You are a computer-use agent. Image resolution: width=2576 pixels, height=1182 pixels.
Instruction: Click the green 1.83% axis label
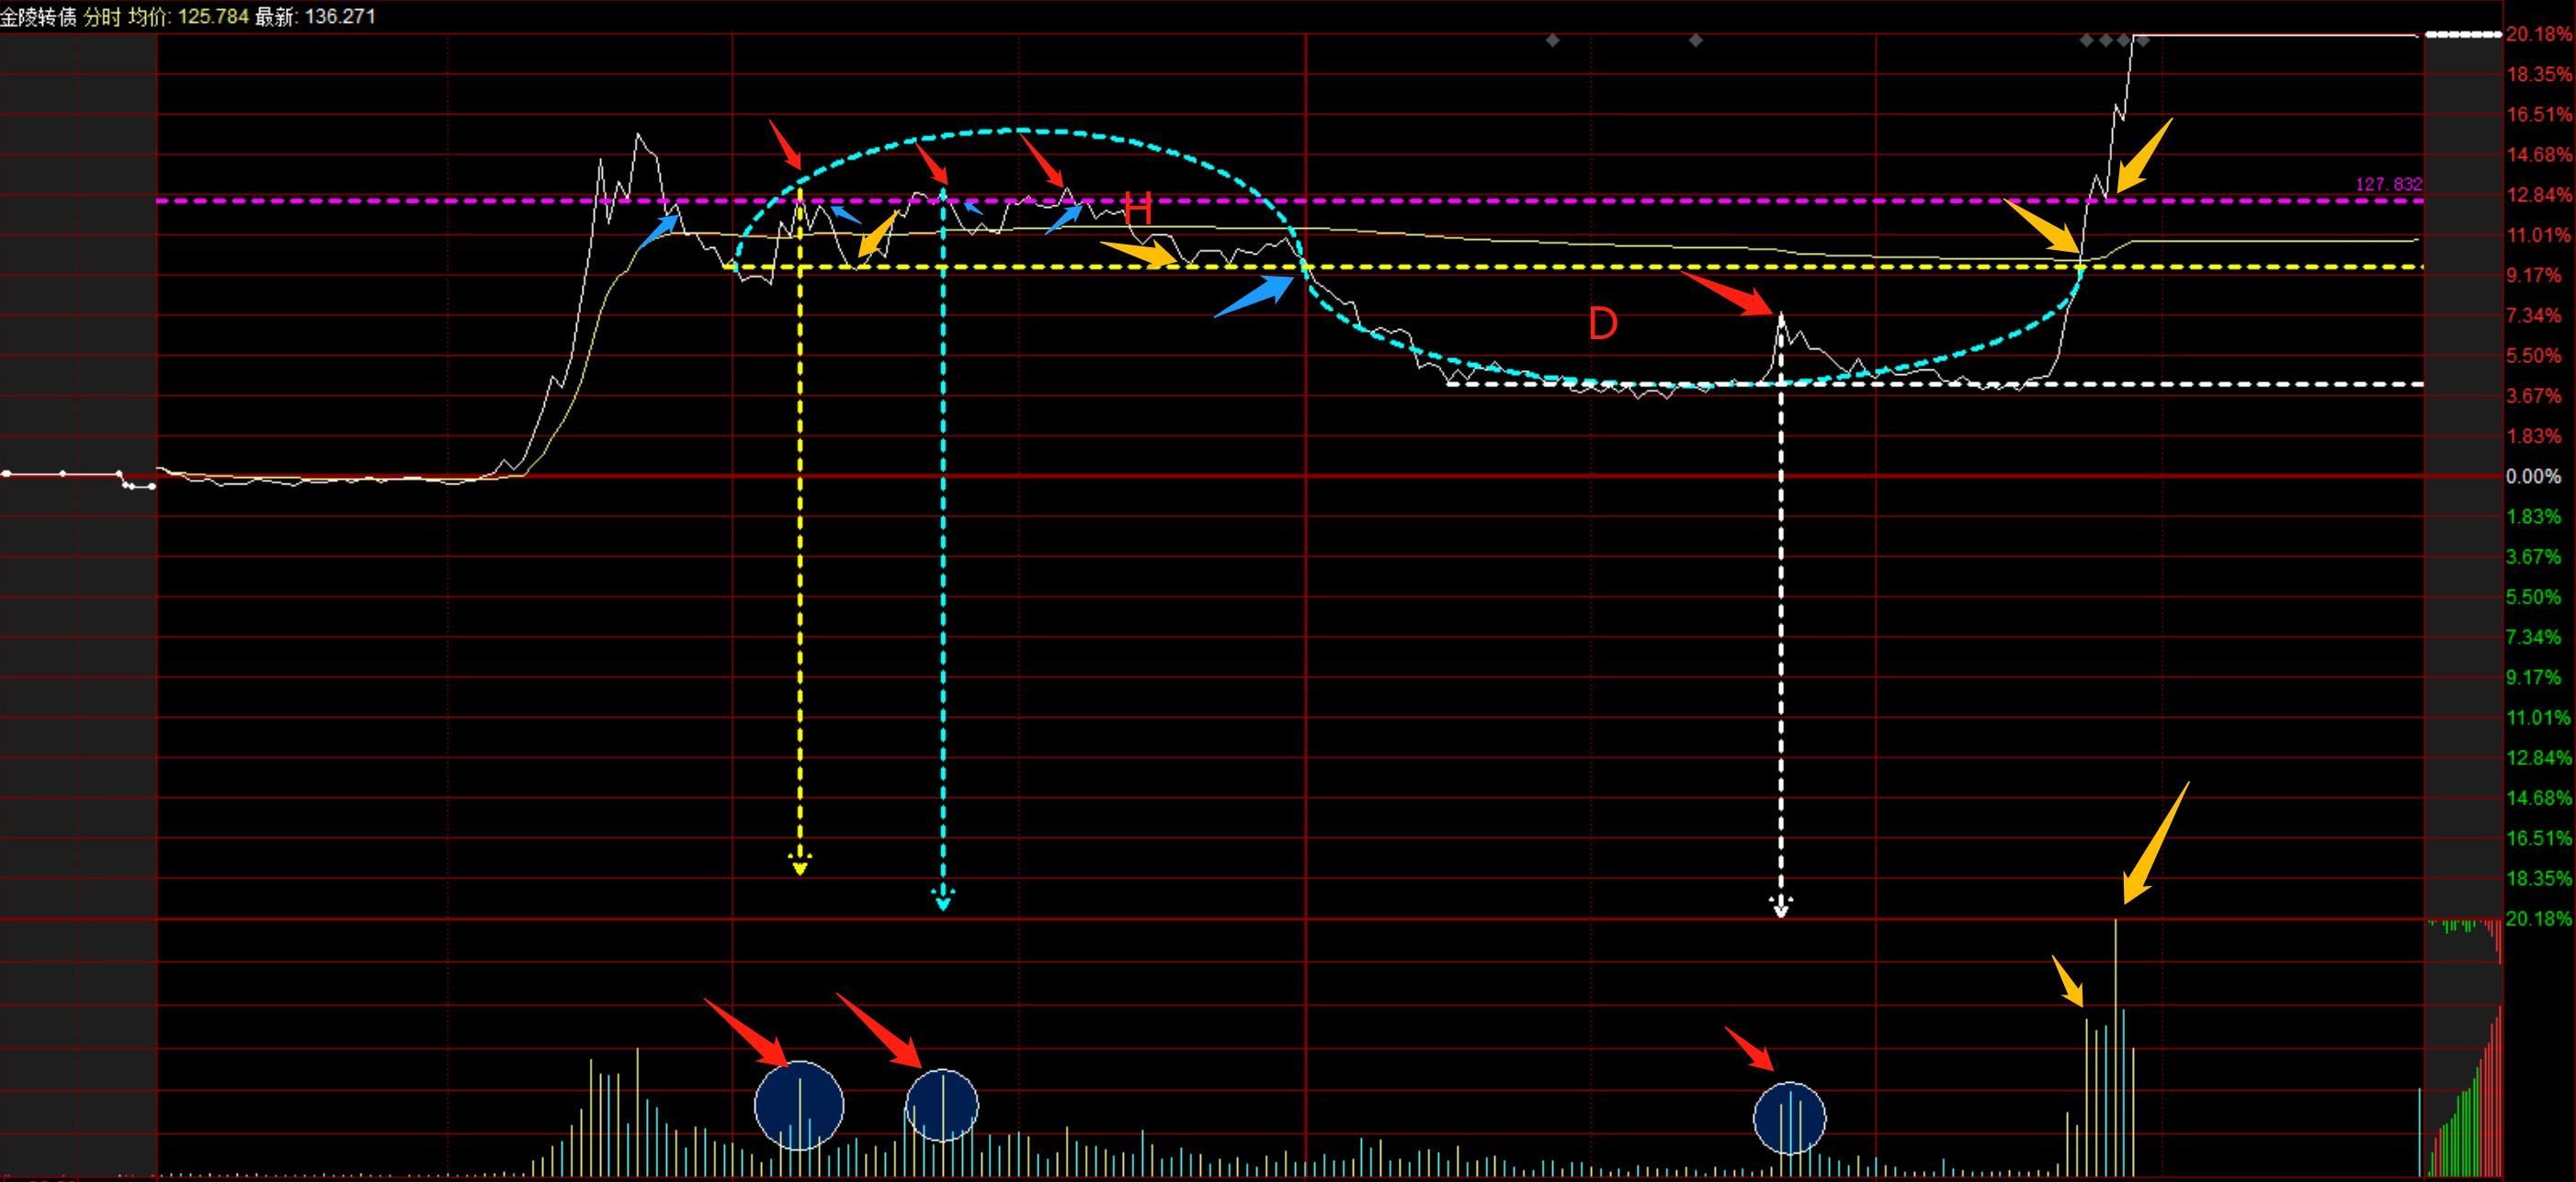(x=2534, y=517)
